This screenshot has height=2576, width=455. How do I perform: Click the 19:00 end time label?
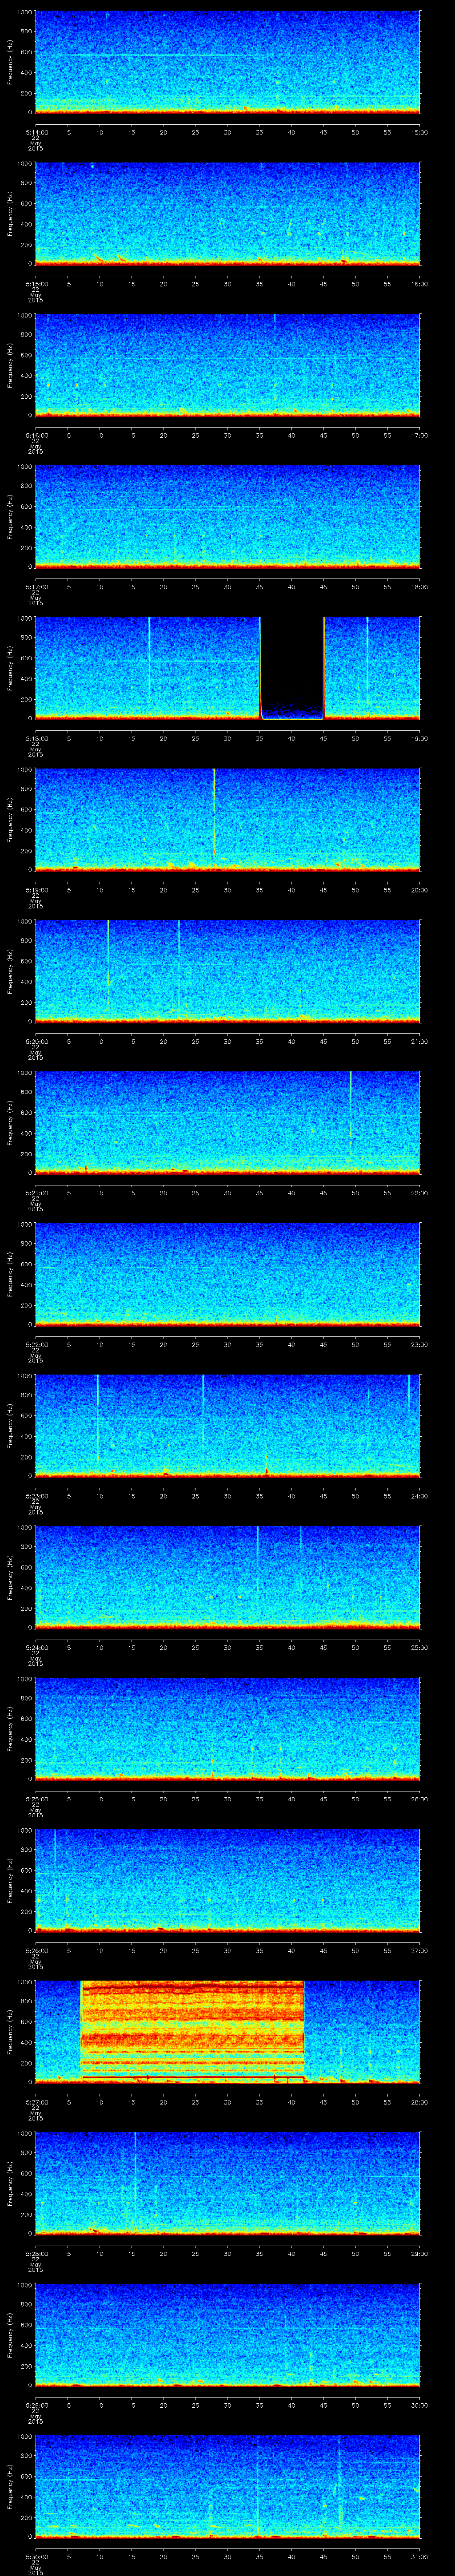tap(419, 738)
